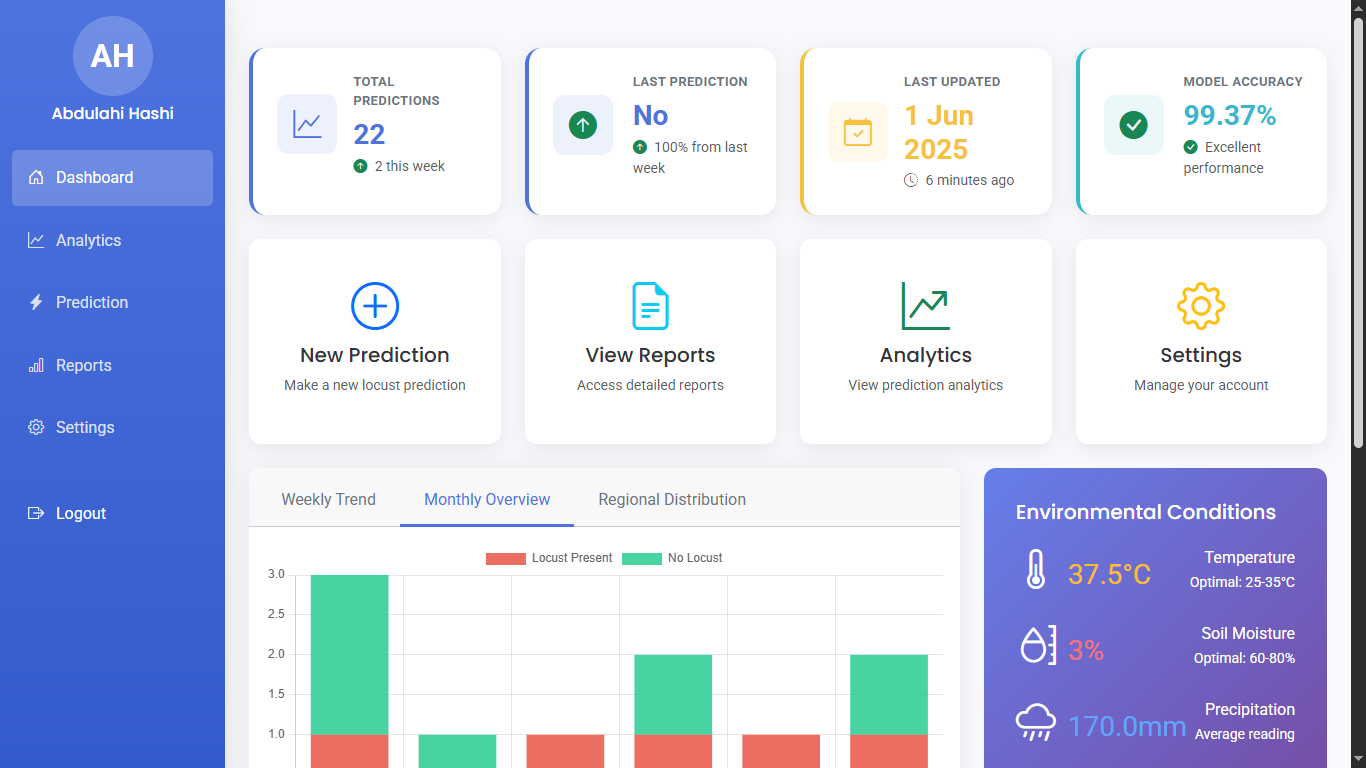Click the 22 total predictions value

[x=369, y=134]
